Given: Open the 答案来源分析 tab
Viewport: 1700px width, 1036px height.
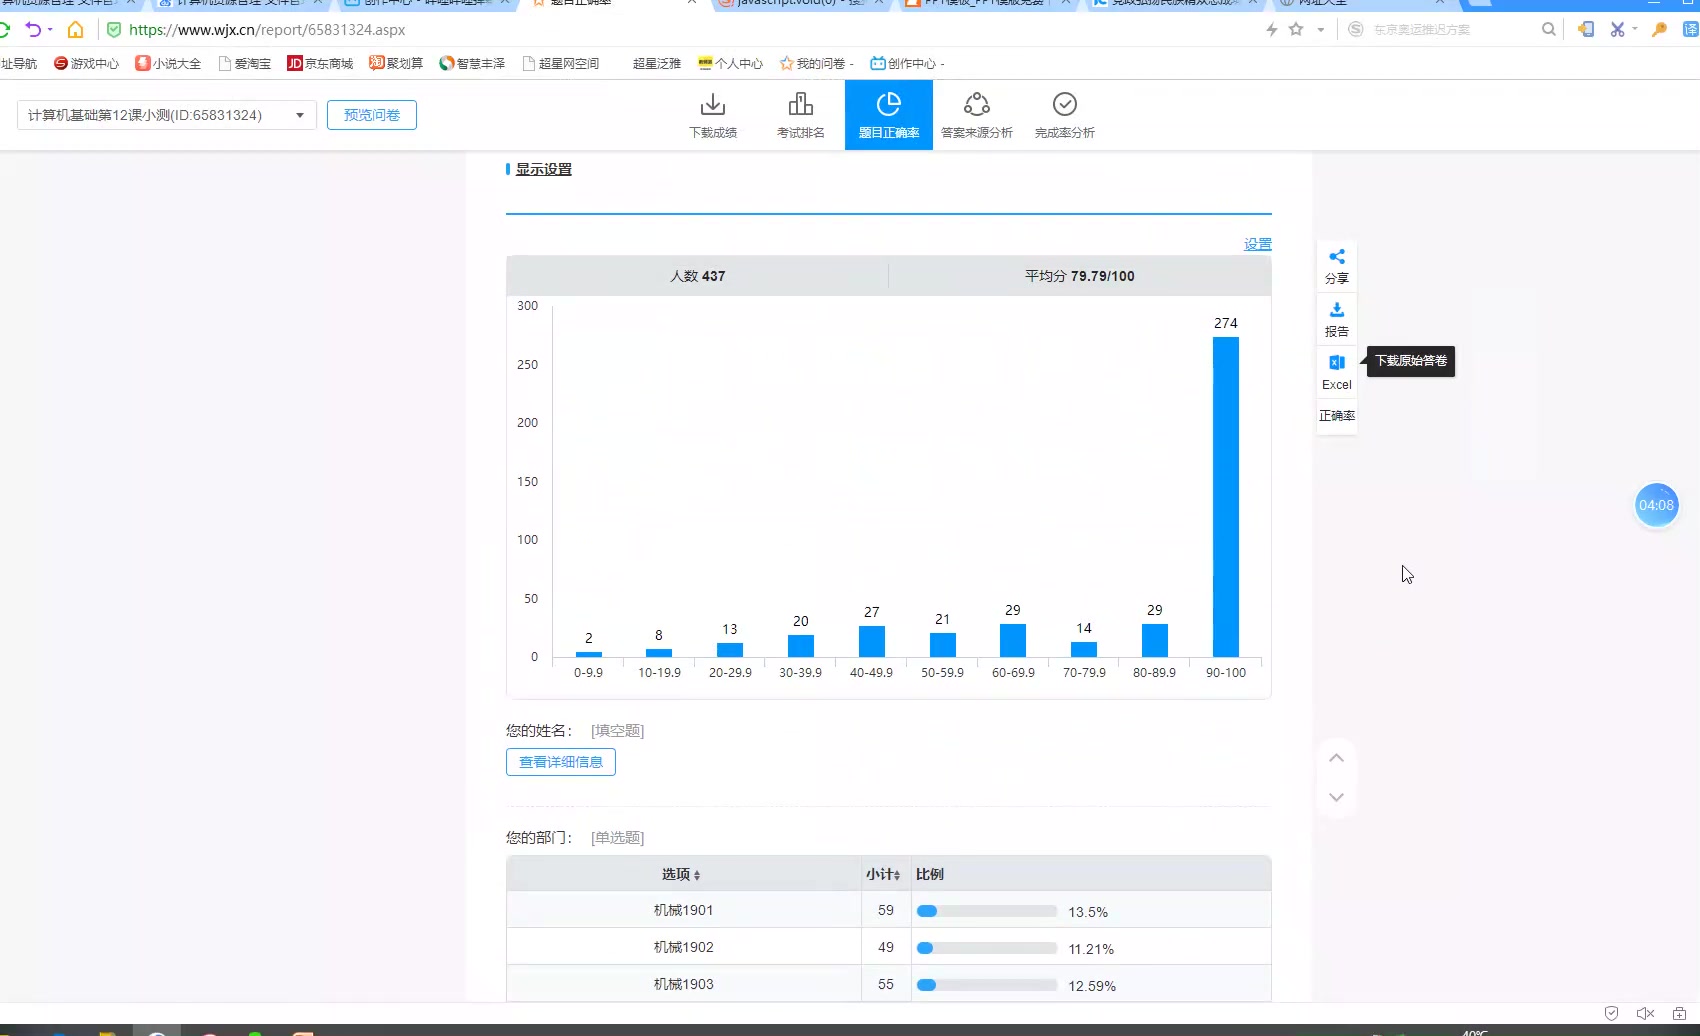Looking at the screenshot, I should [977, 116].
